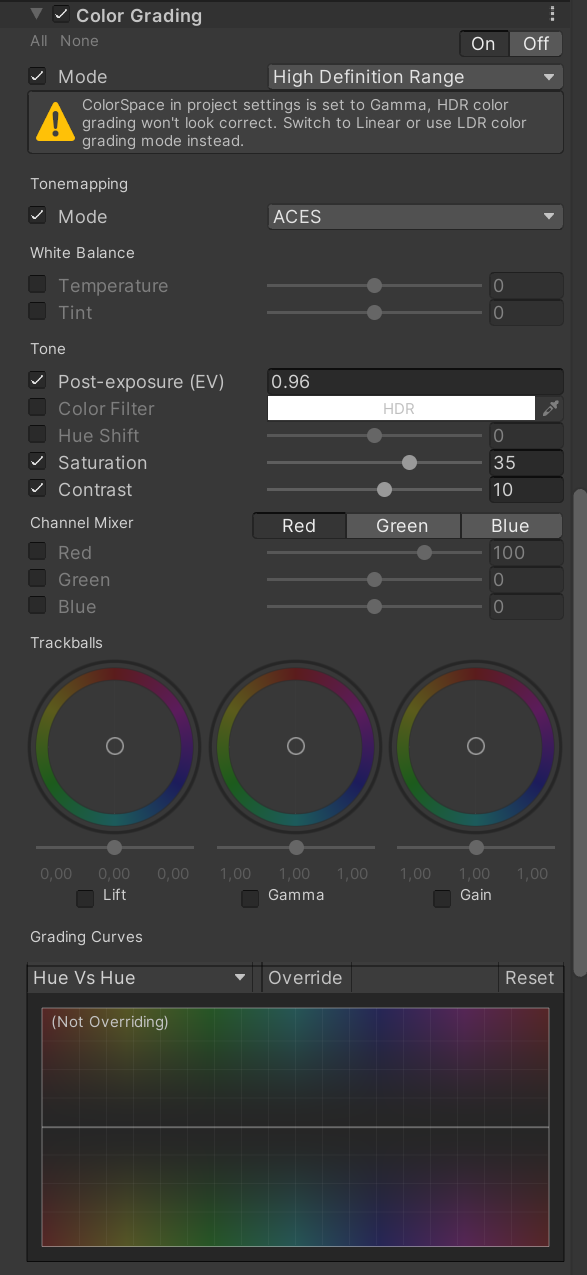Uncheck the Contrast override checkbox
The width and height of the screenshot is (587, 1275).
tap(37, 488)
